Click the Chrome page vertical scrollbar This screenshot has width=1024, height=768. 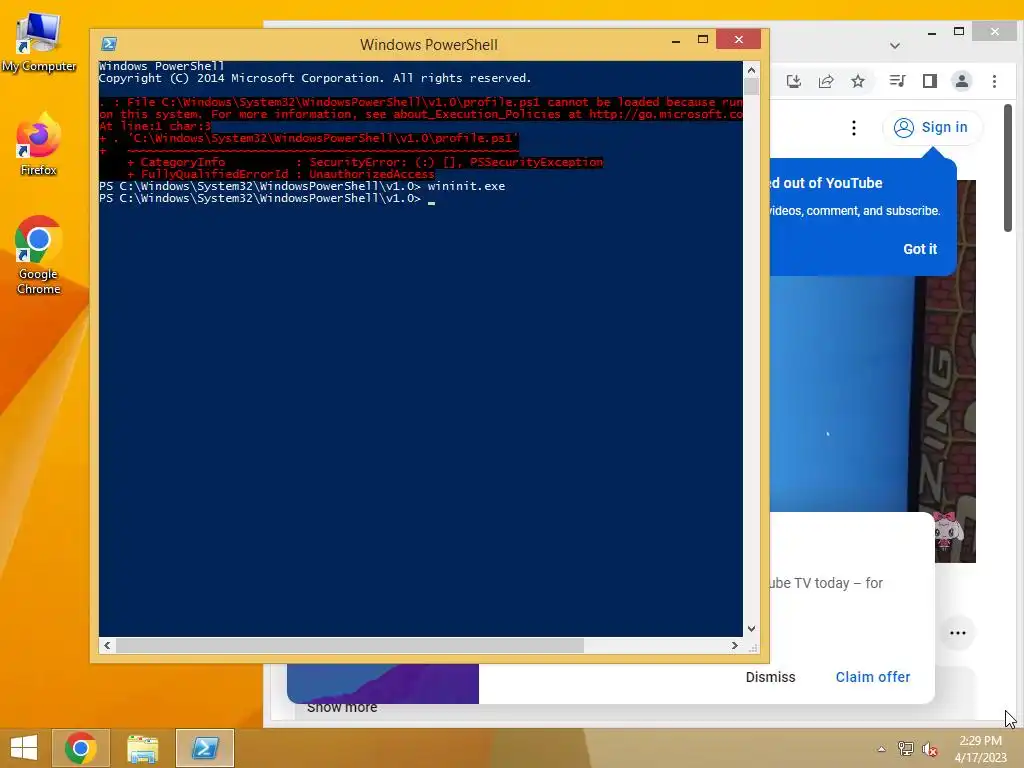pyautogui.click(x=1008, y=168)
